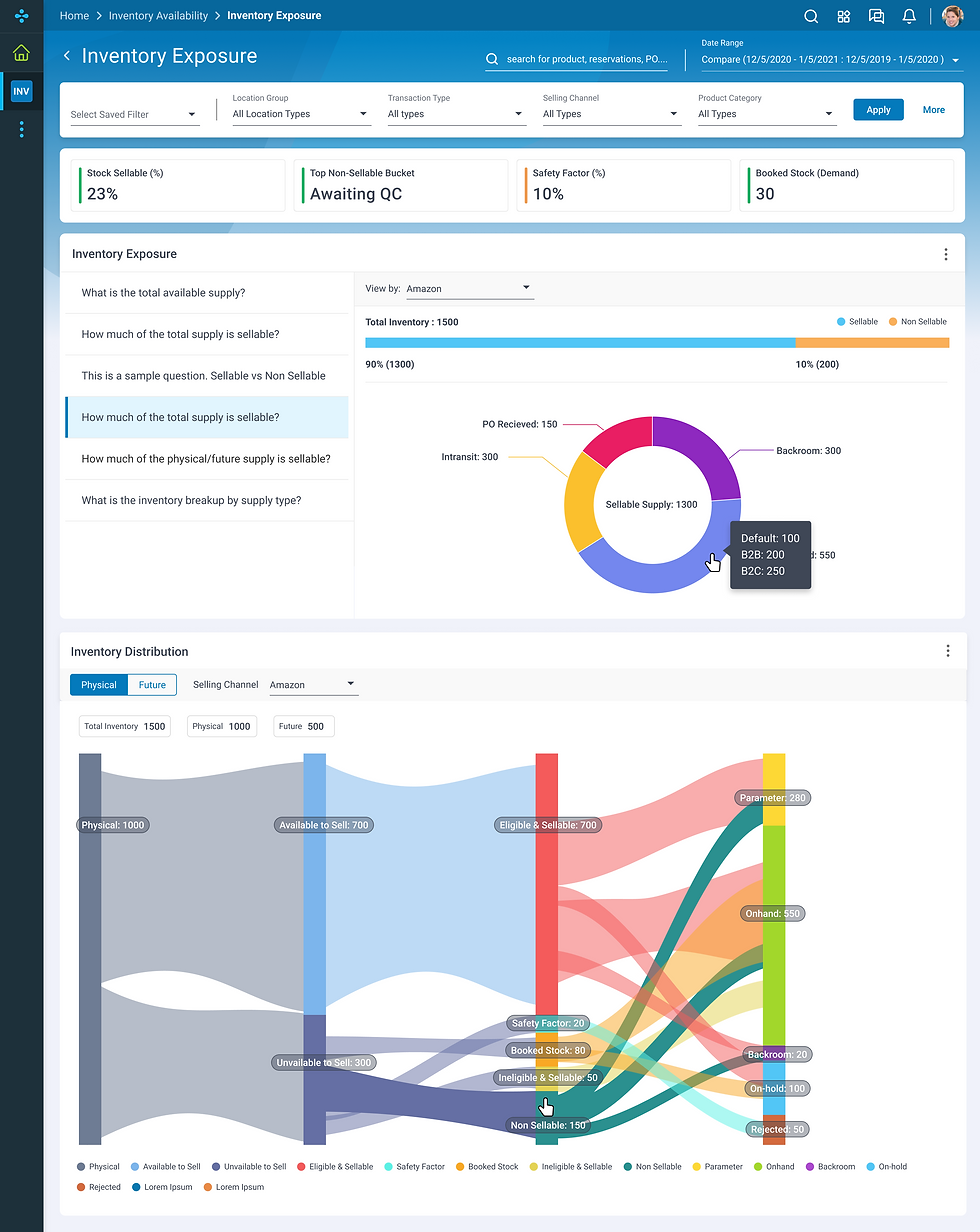Click Home breadcrumb
Image resolution: width=980 pixels, height=1232 pixels.
point(74,16)
